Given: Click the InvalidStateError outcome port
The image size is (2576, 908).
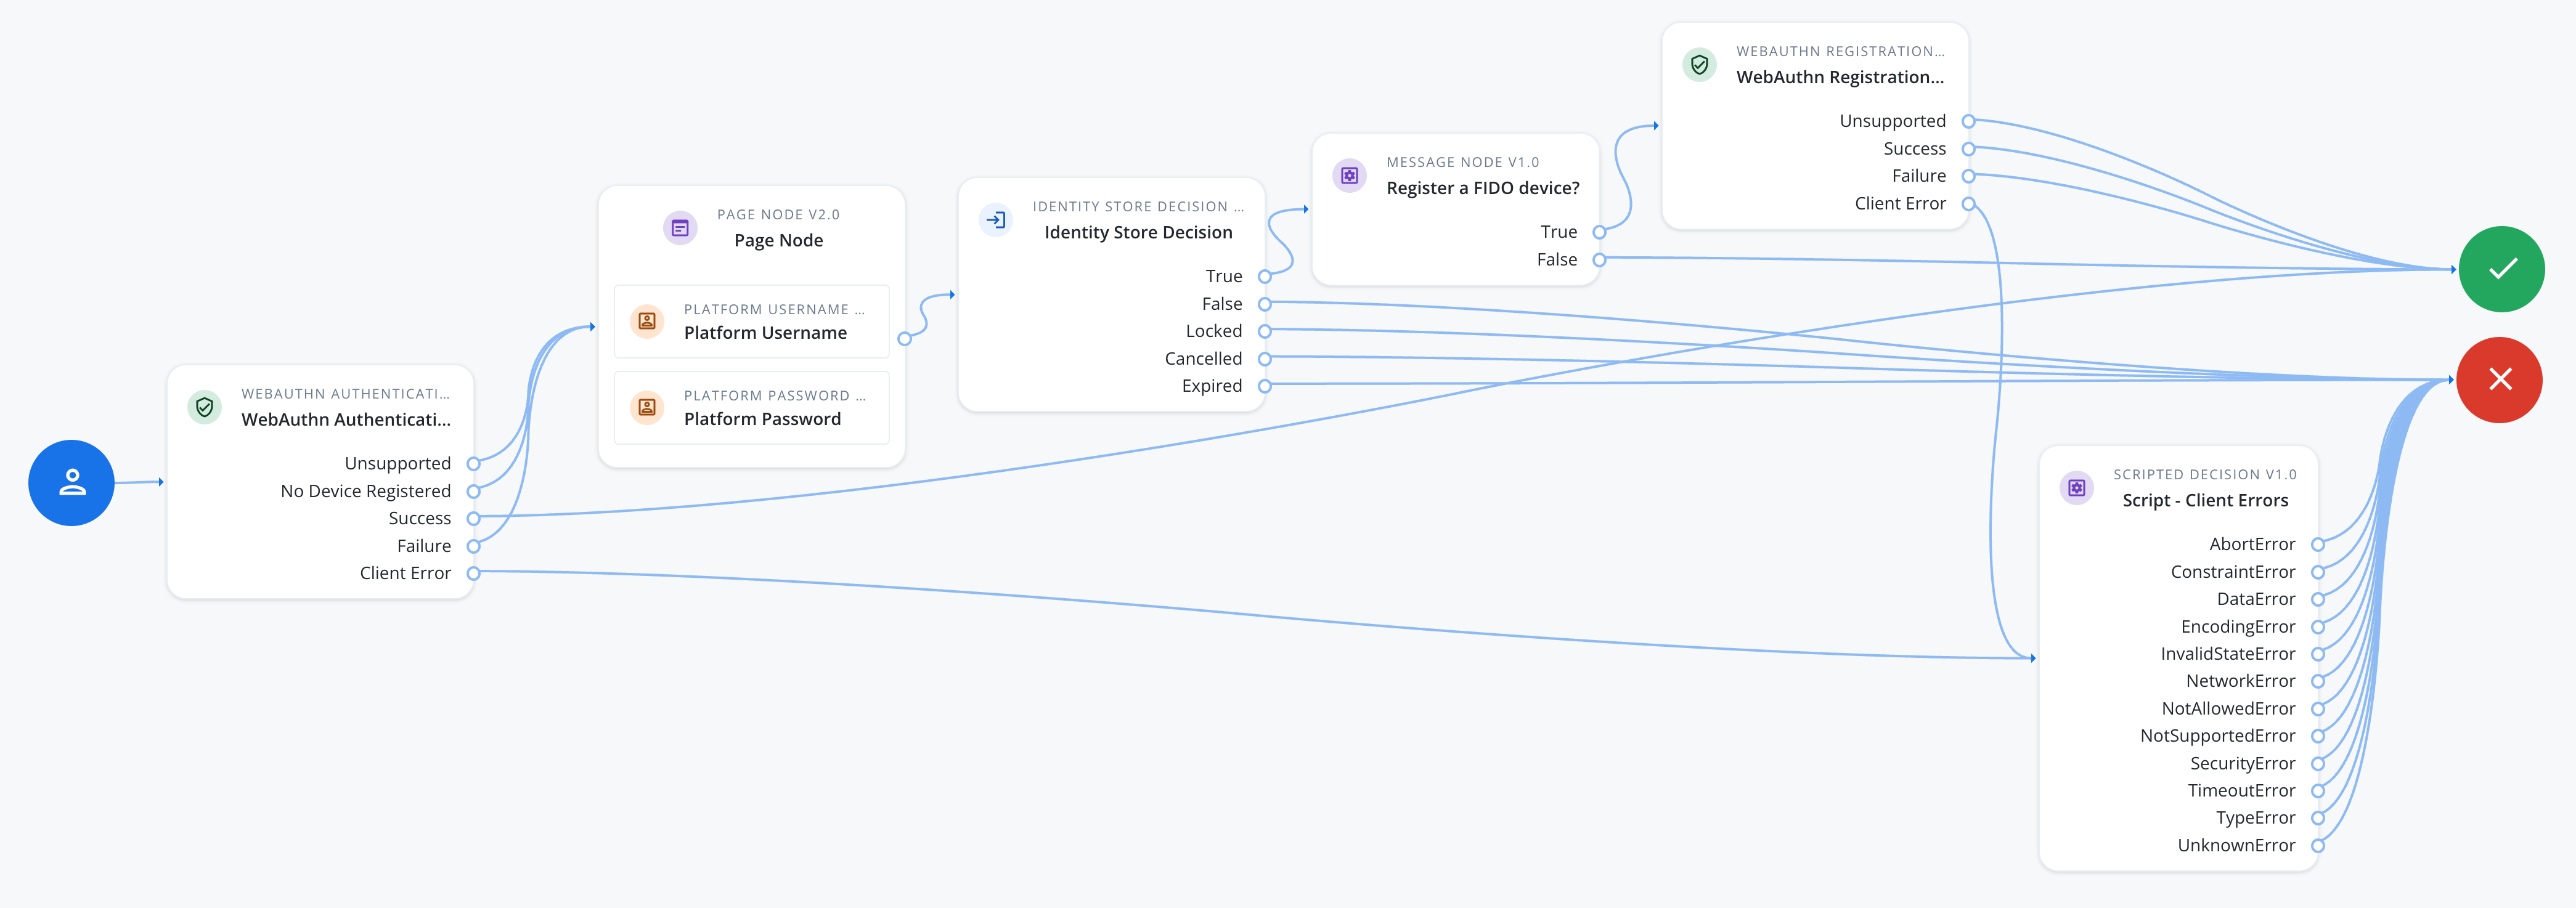Looking at the screenshot, I should point(2318,654).
